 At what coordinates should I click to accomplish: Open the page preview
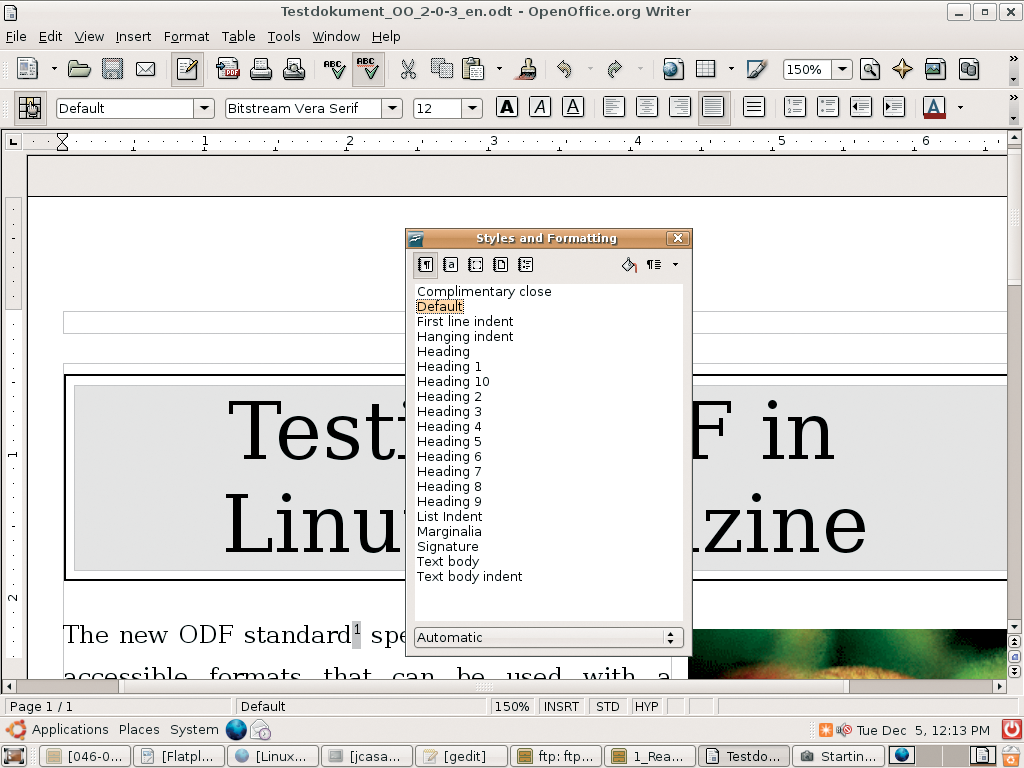(x=293, y=69)
